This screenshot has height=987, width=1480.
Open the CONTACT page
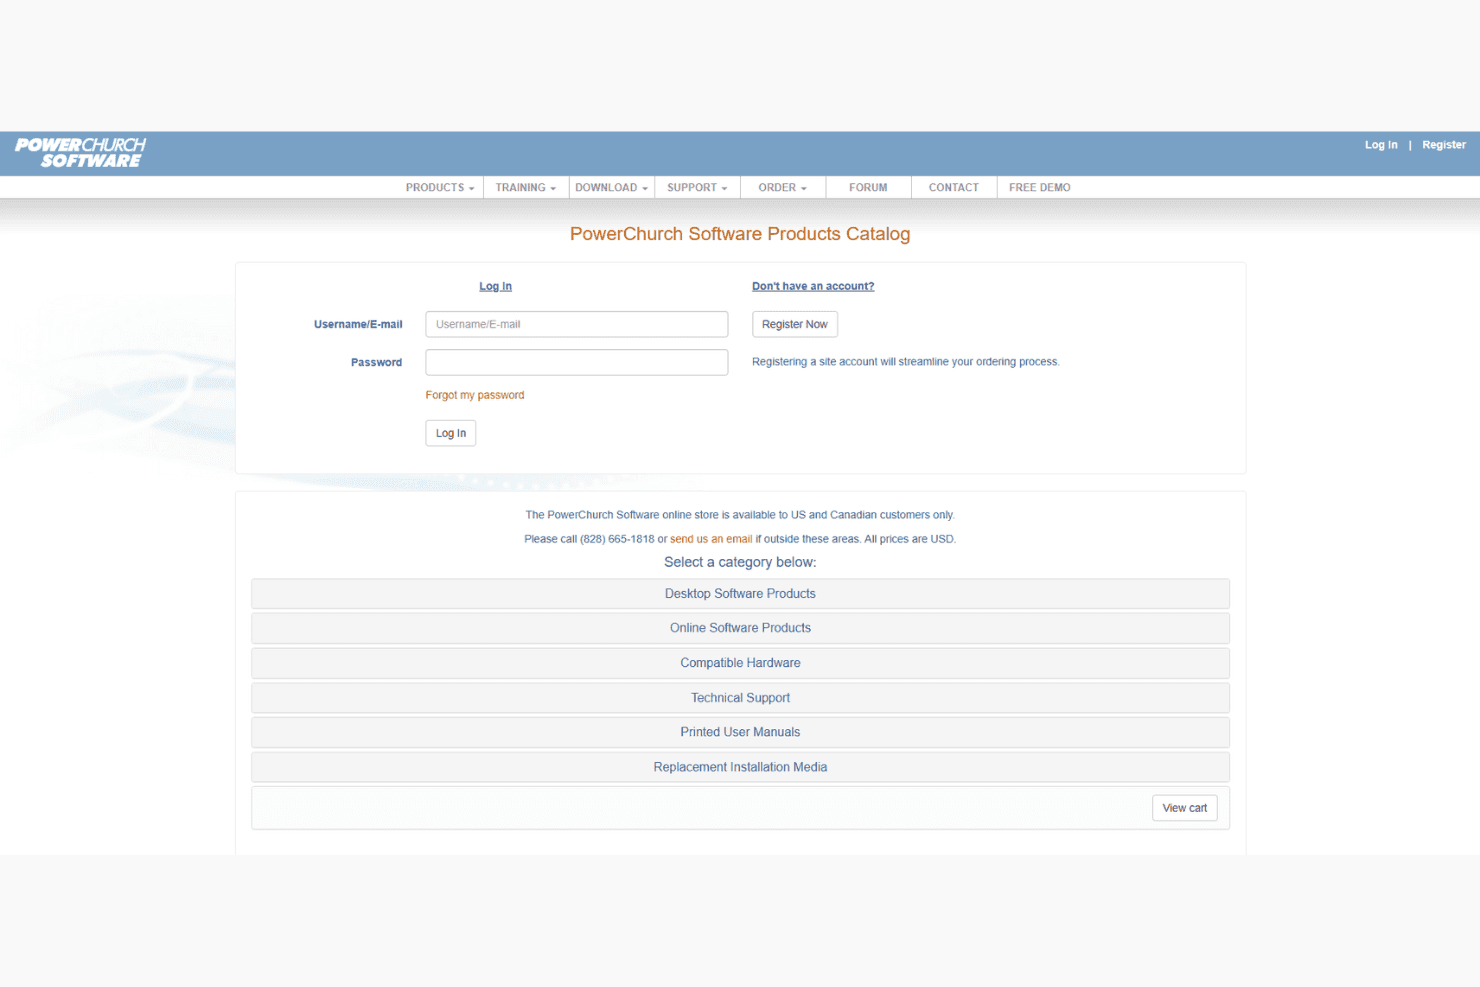[954, 188]
